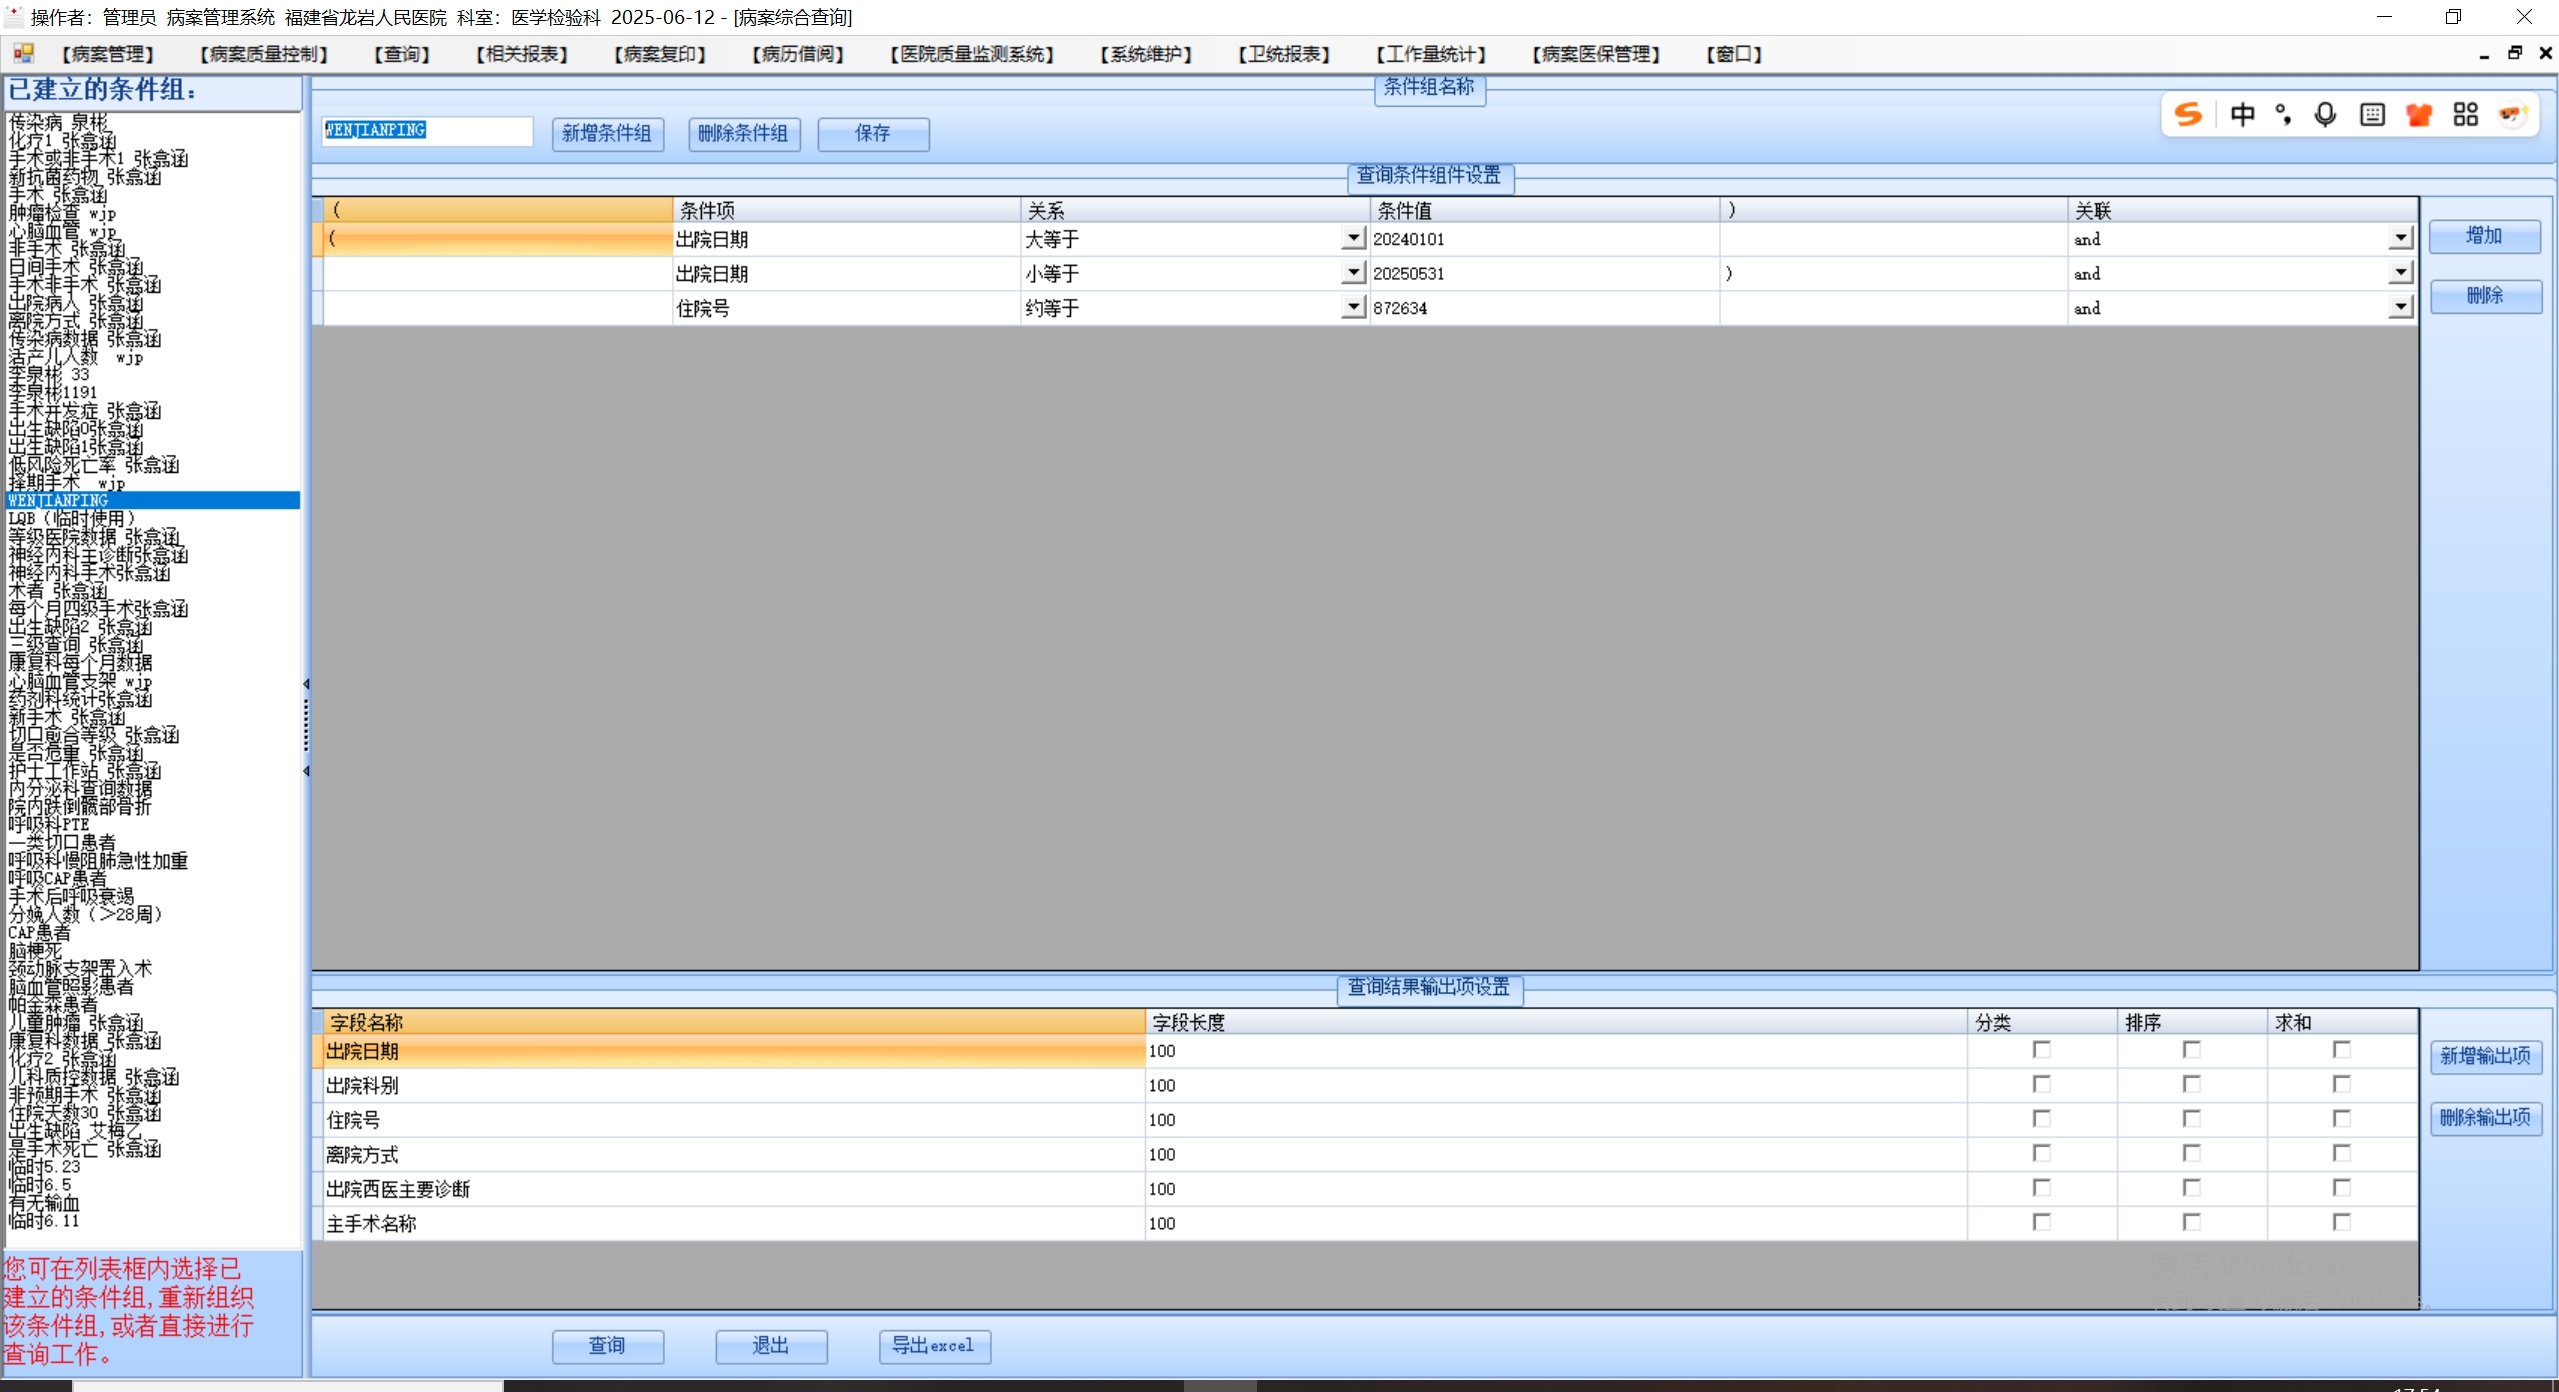This screenshot has width=2559, height=1392.
Task: Open the 【系统维护】 menu
Action: (x=1146, y=54)
